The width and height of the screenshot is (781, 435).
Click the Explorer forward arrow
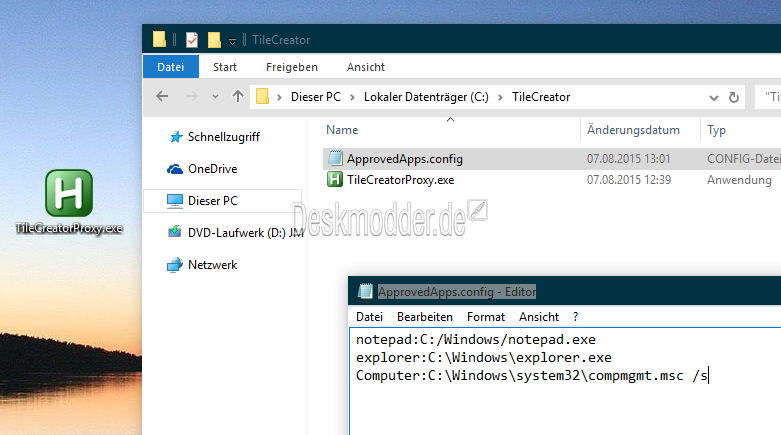[191, 96]
